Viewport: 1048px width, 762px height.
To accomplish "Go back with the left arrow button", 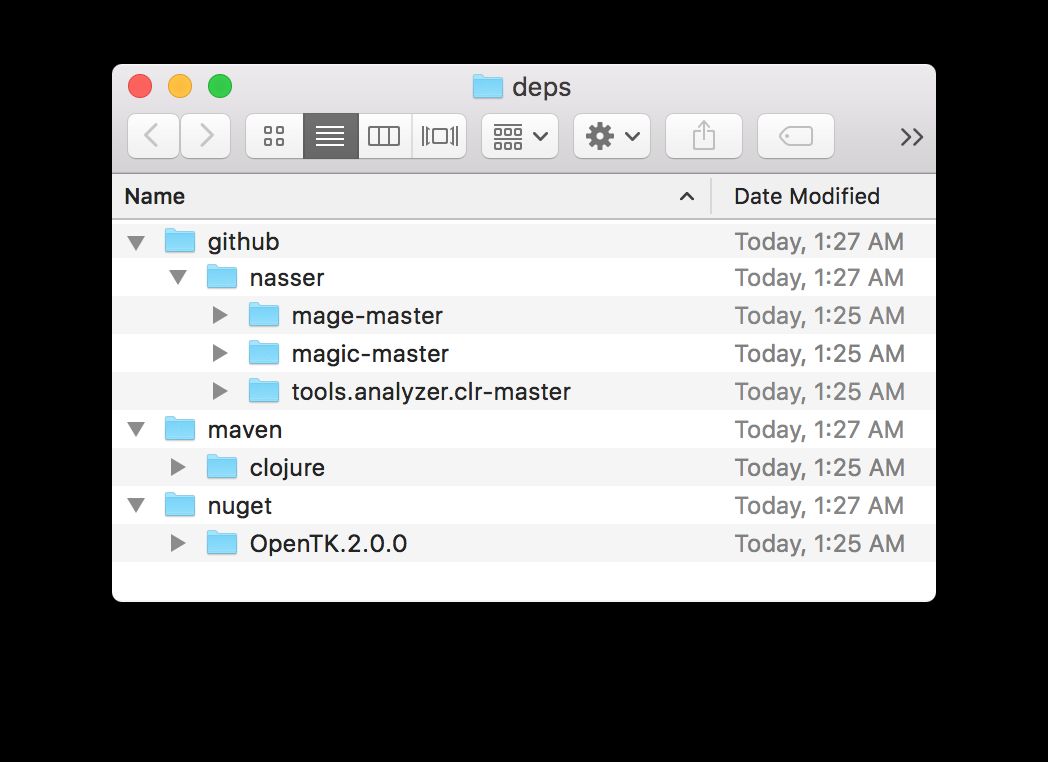I will click(x=153, y=136).
